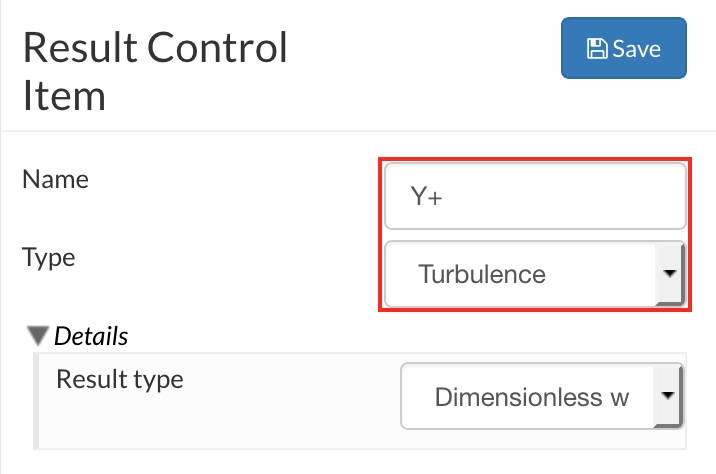Click the Name field label

(x=55, y=179)
